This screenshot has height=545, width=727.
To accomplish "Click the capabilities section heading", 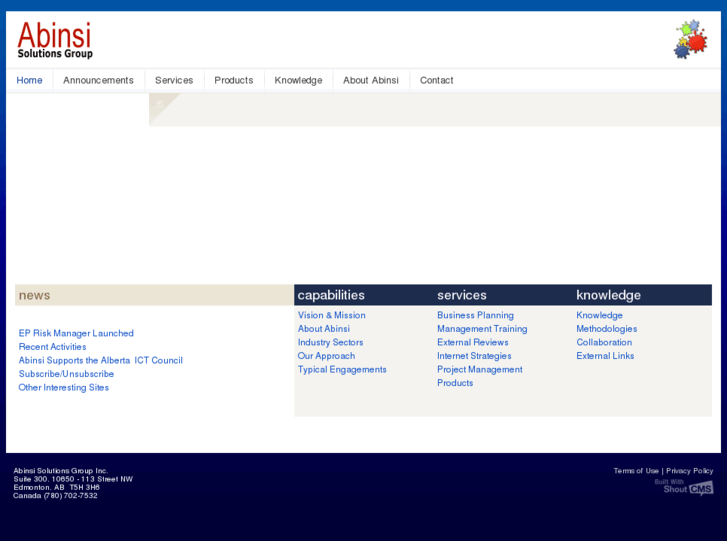I will click(x=331, y=295).
